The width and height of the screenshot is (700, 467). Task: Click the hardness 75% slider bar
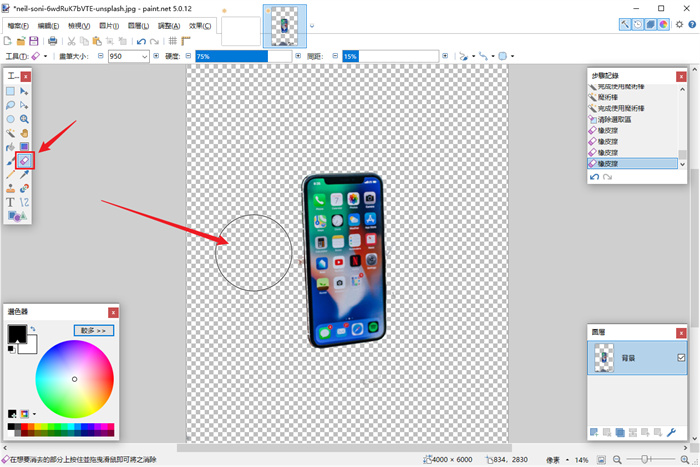click(230, 57)
